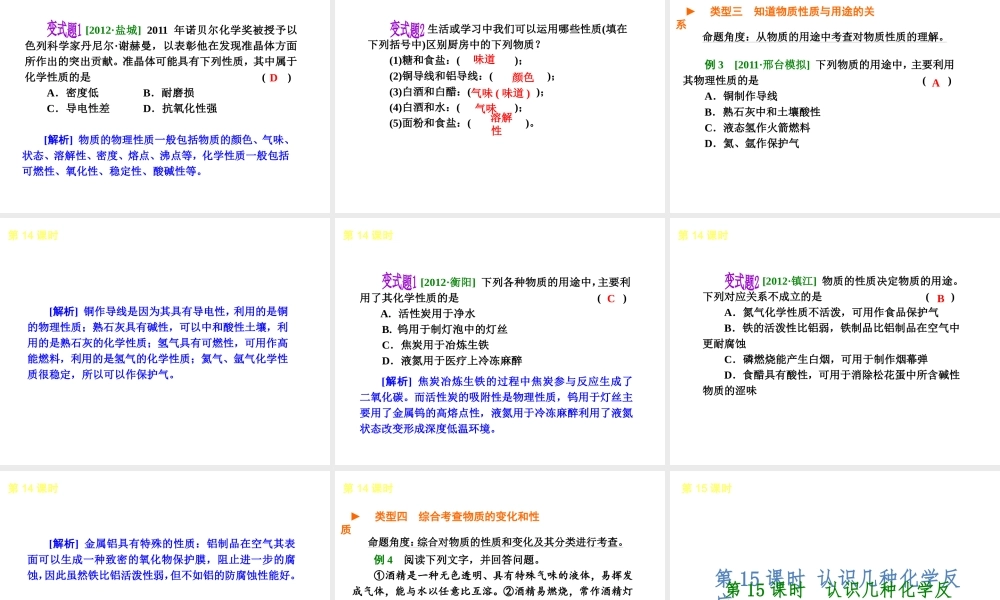Click the red answer B in the 镇江 question
The width and height of the screenshot is (1000, 600).
(x=940, y=298)
